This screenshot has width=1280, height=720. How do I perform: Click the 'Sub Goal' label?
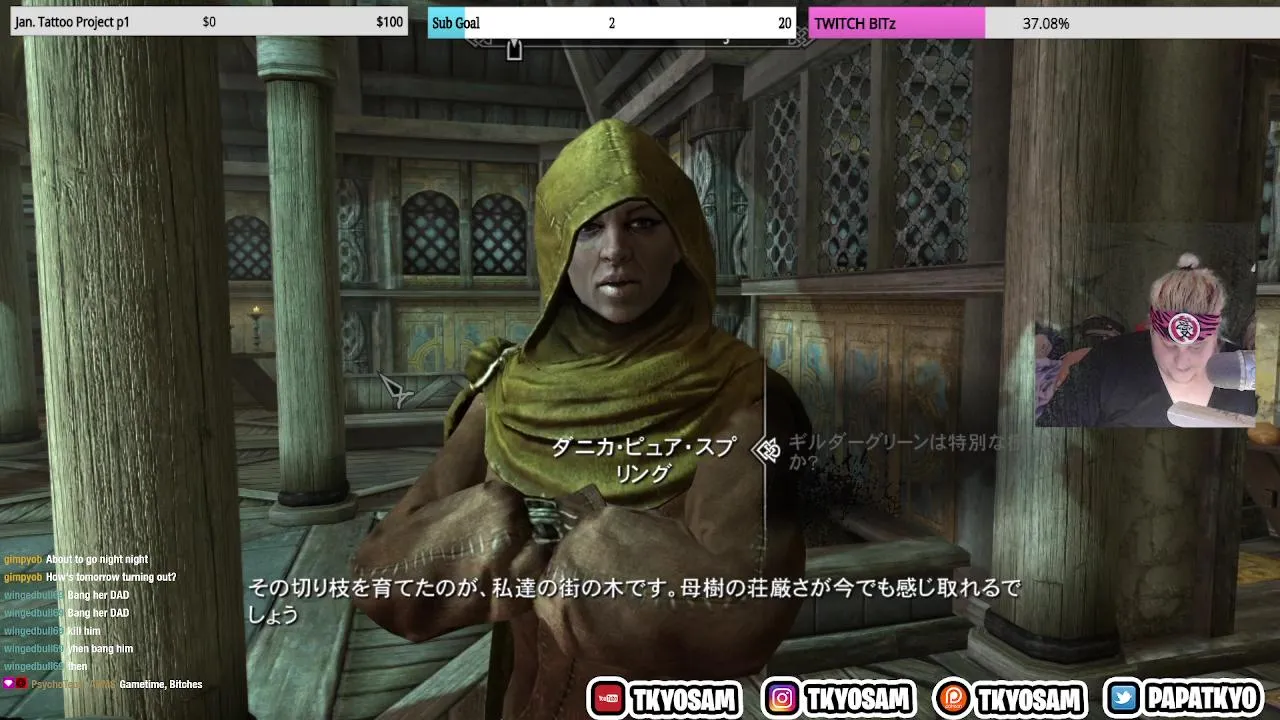pyautogui.click(x=456, y=23)
